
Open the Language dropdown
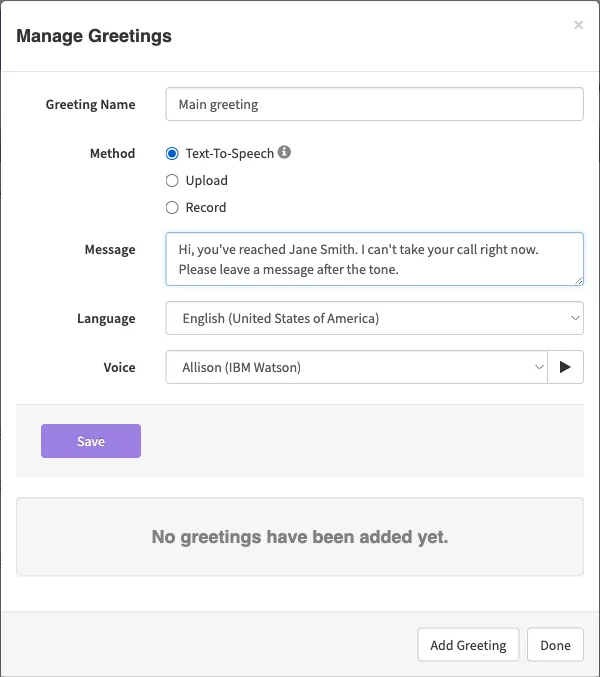[375, 318]
